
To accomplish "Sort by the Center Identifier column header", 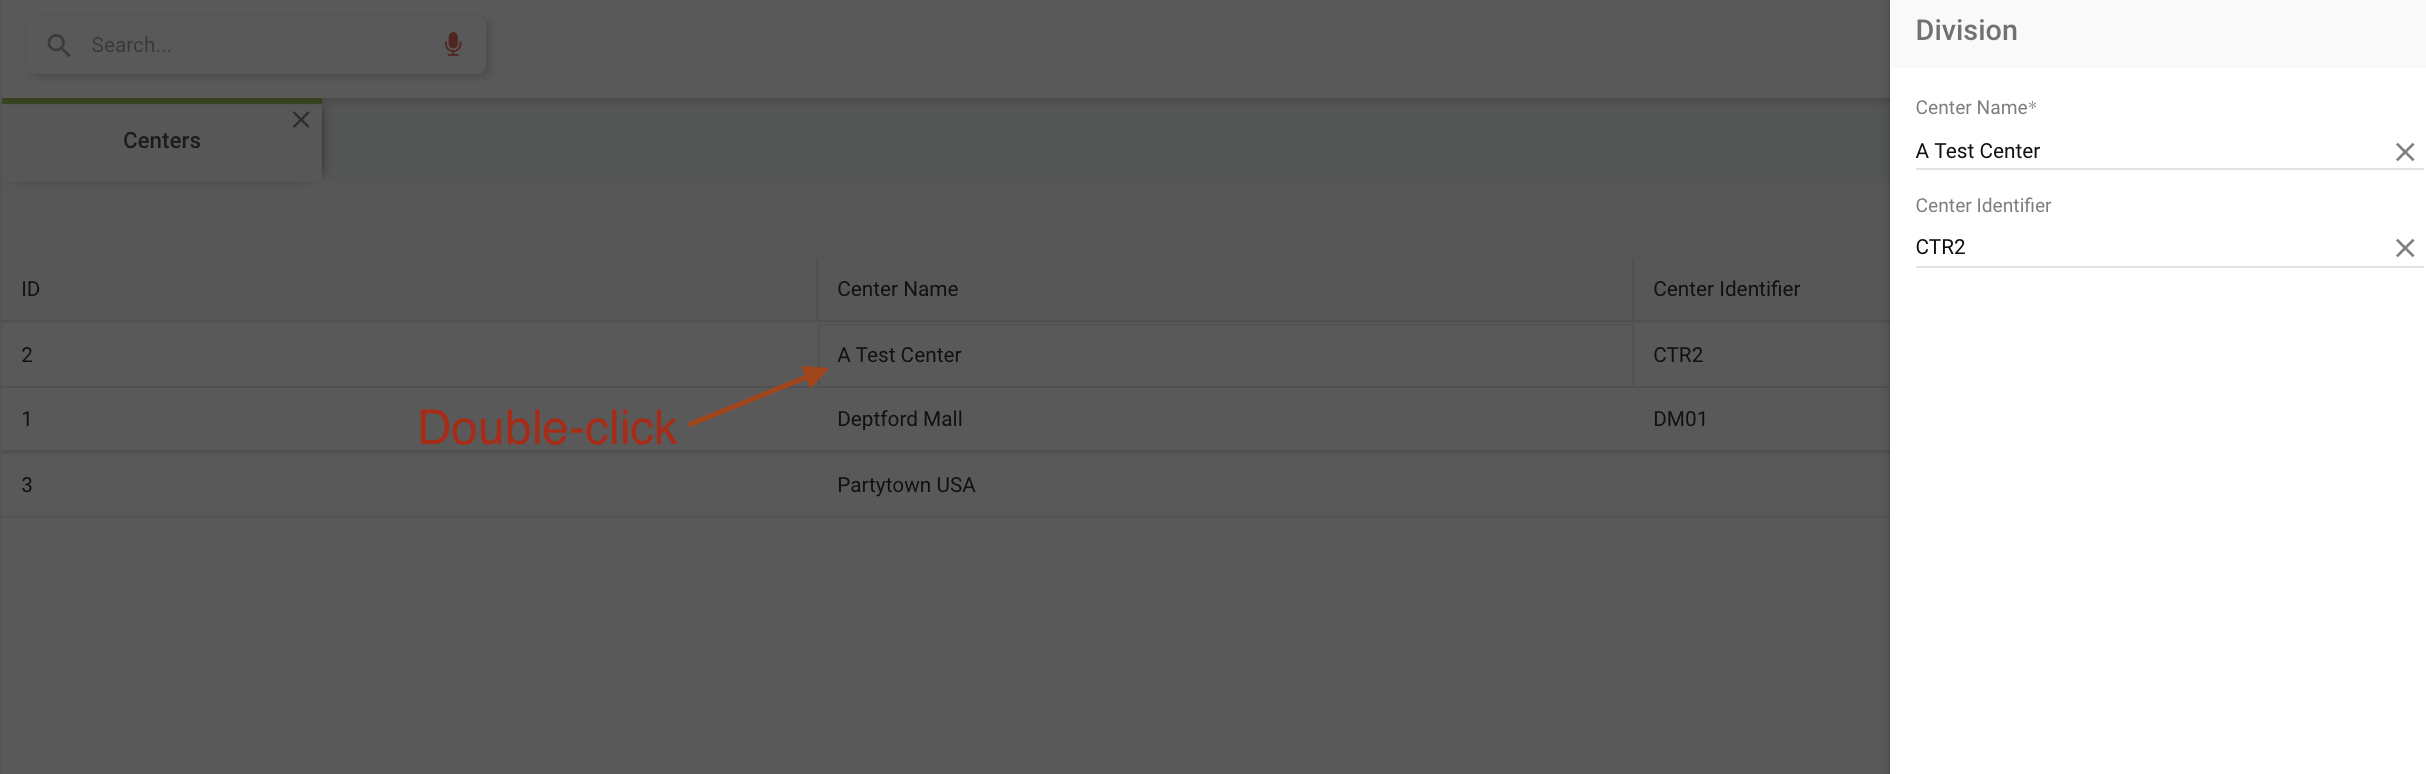I will [1725, 288].
